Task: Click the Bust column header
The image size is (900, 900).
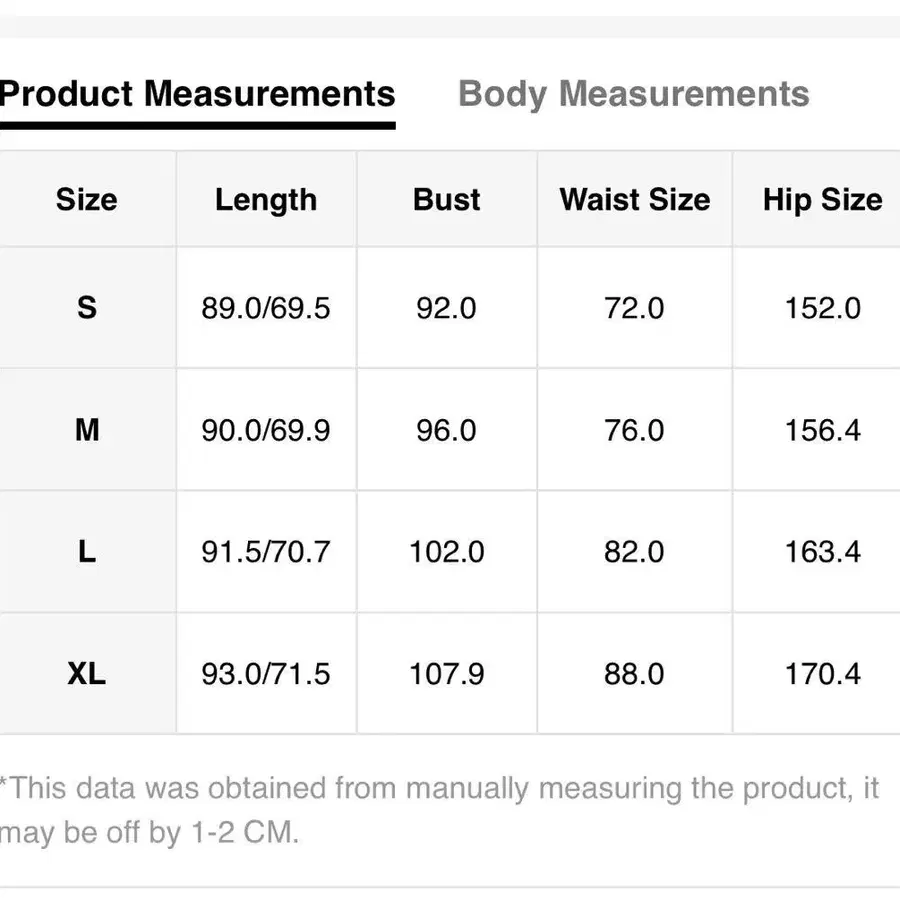Action: [x=447, y=200]
